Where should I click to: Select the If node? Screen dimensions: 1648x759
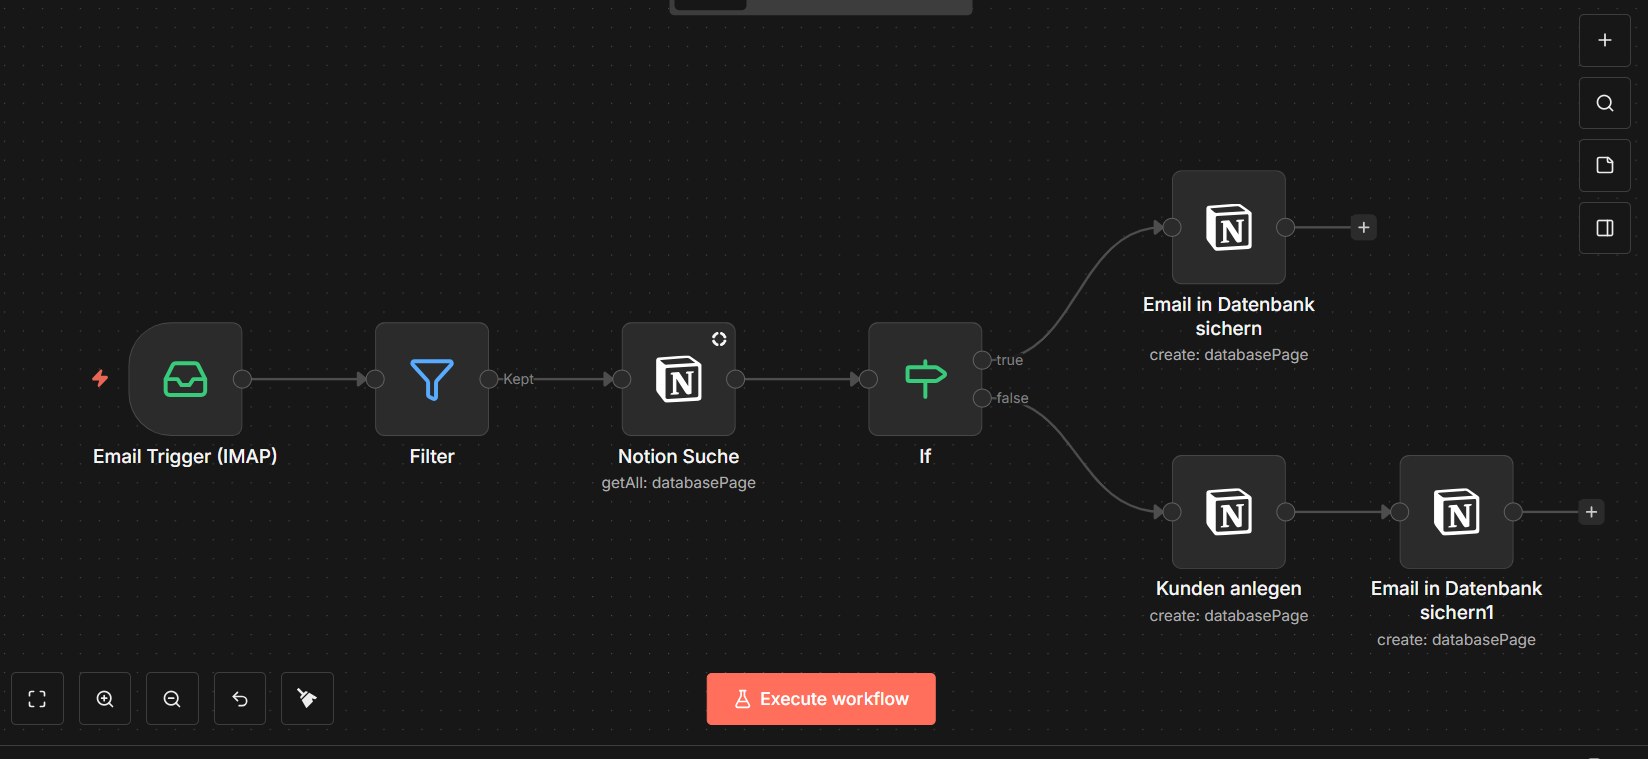[x=925, y=379]
